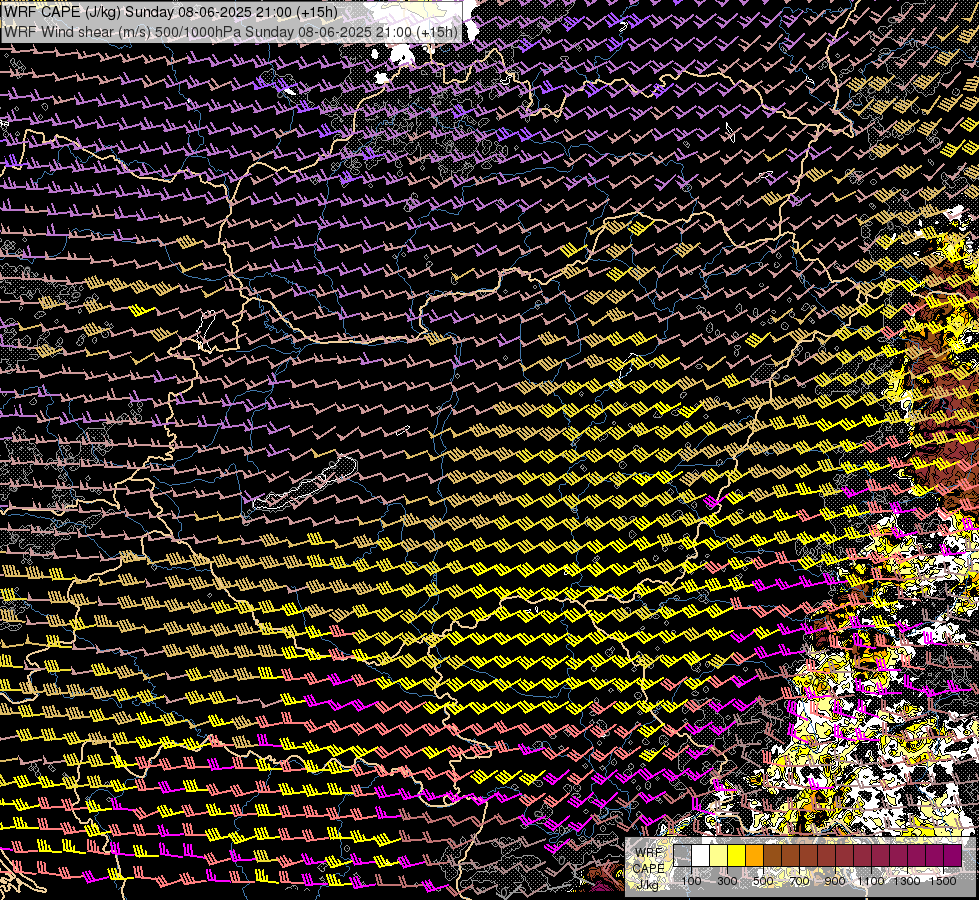This screenshot has height=900, width=979.
Task: Click the WRF CAPE title line
Action: (170, 12)
